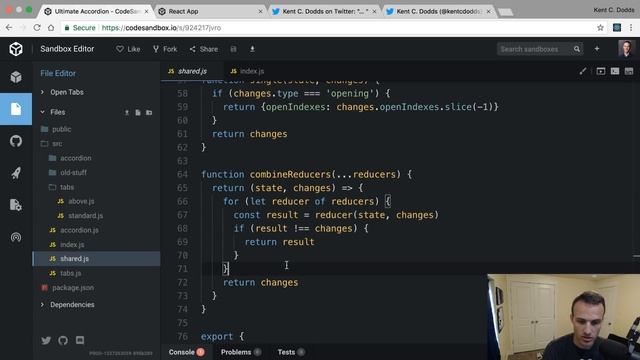Open the Live broadcast sidebar icon

click(16, 237)
